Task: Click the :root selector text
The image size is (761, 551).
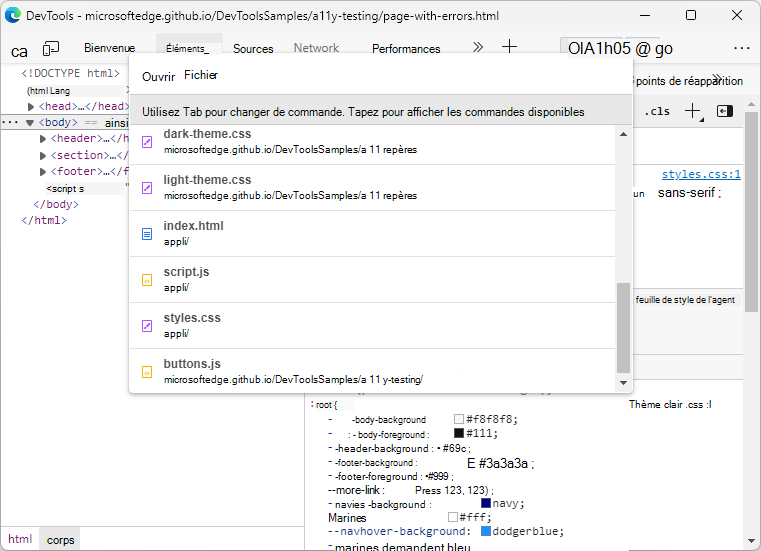Action: click(324, 404)
